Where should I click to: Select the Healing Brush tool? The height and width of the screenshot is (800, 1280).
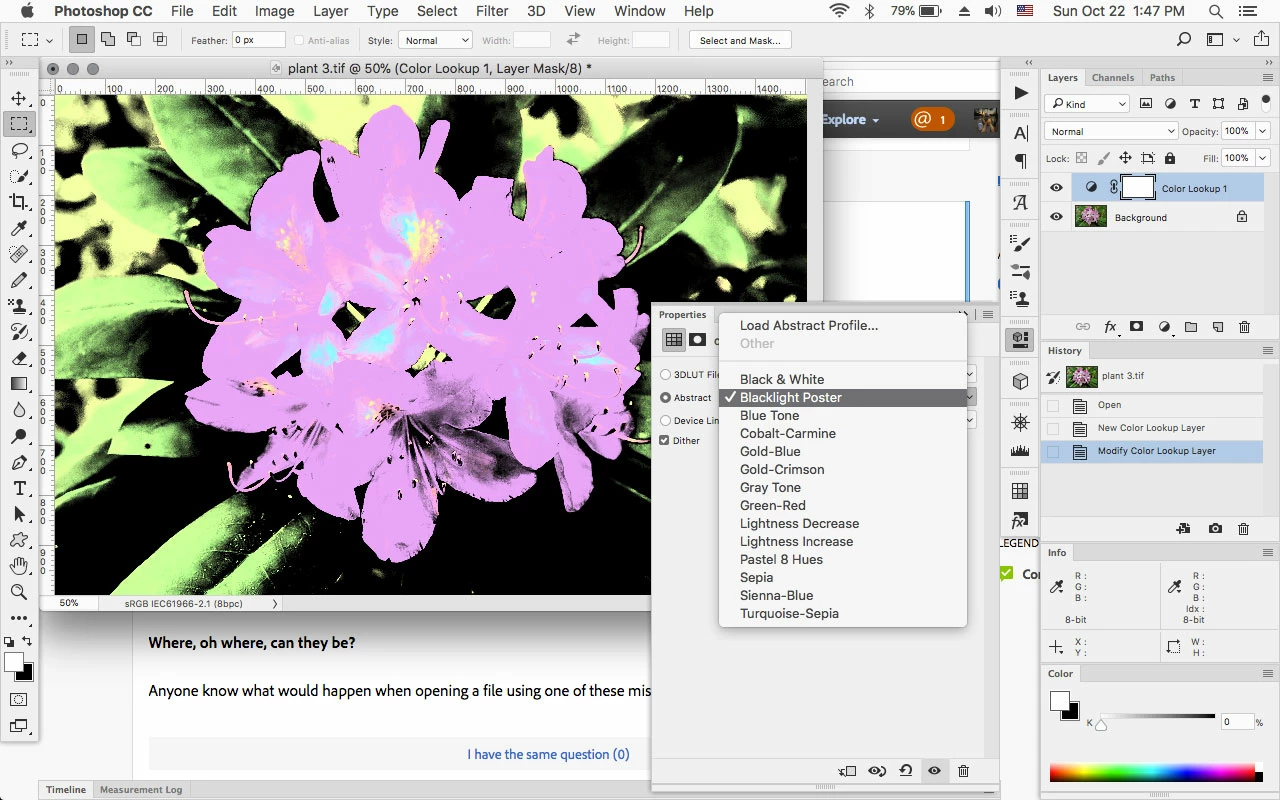pos(19,254)
